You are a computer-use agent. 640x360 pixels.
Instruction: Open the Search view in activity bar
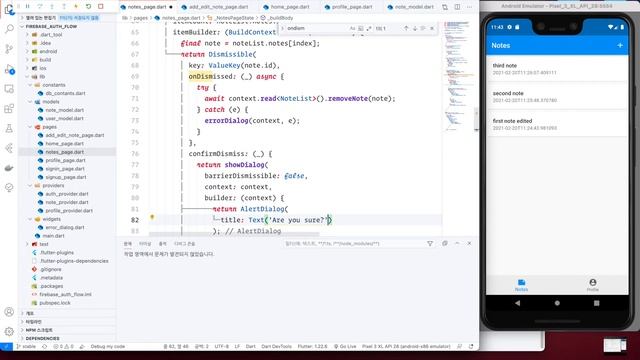pyautogui.click(x=9, y=29)
